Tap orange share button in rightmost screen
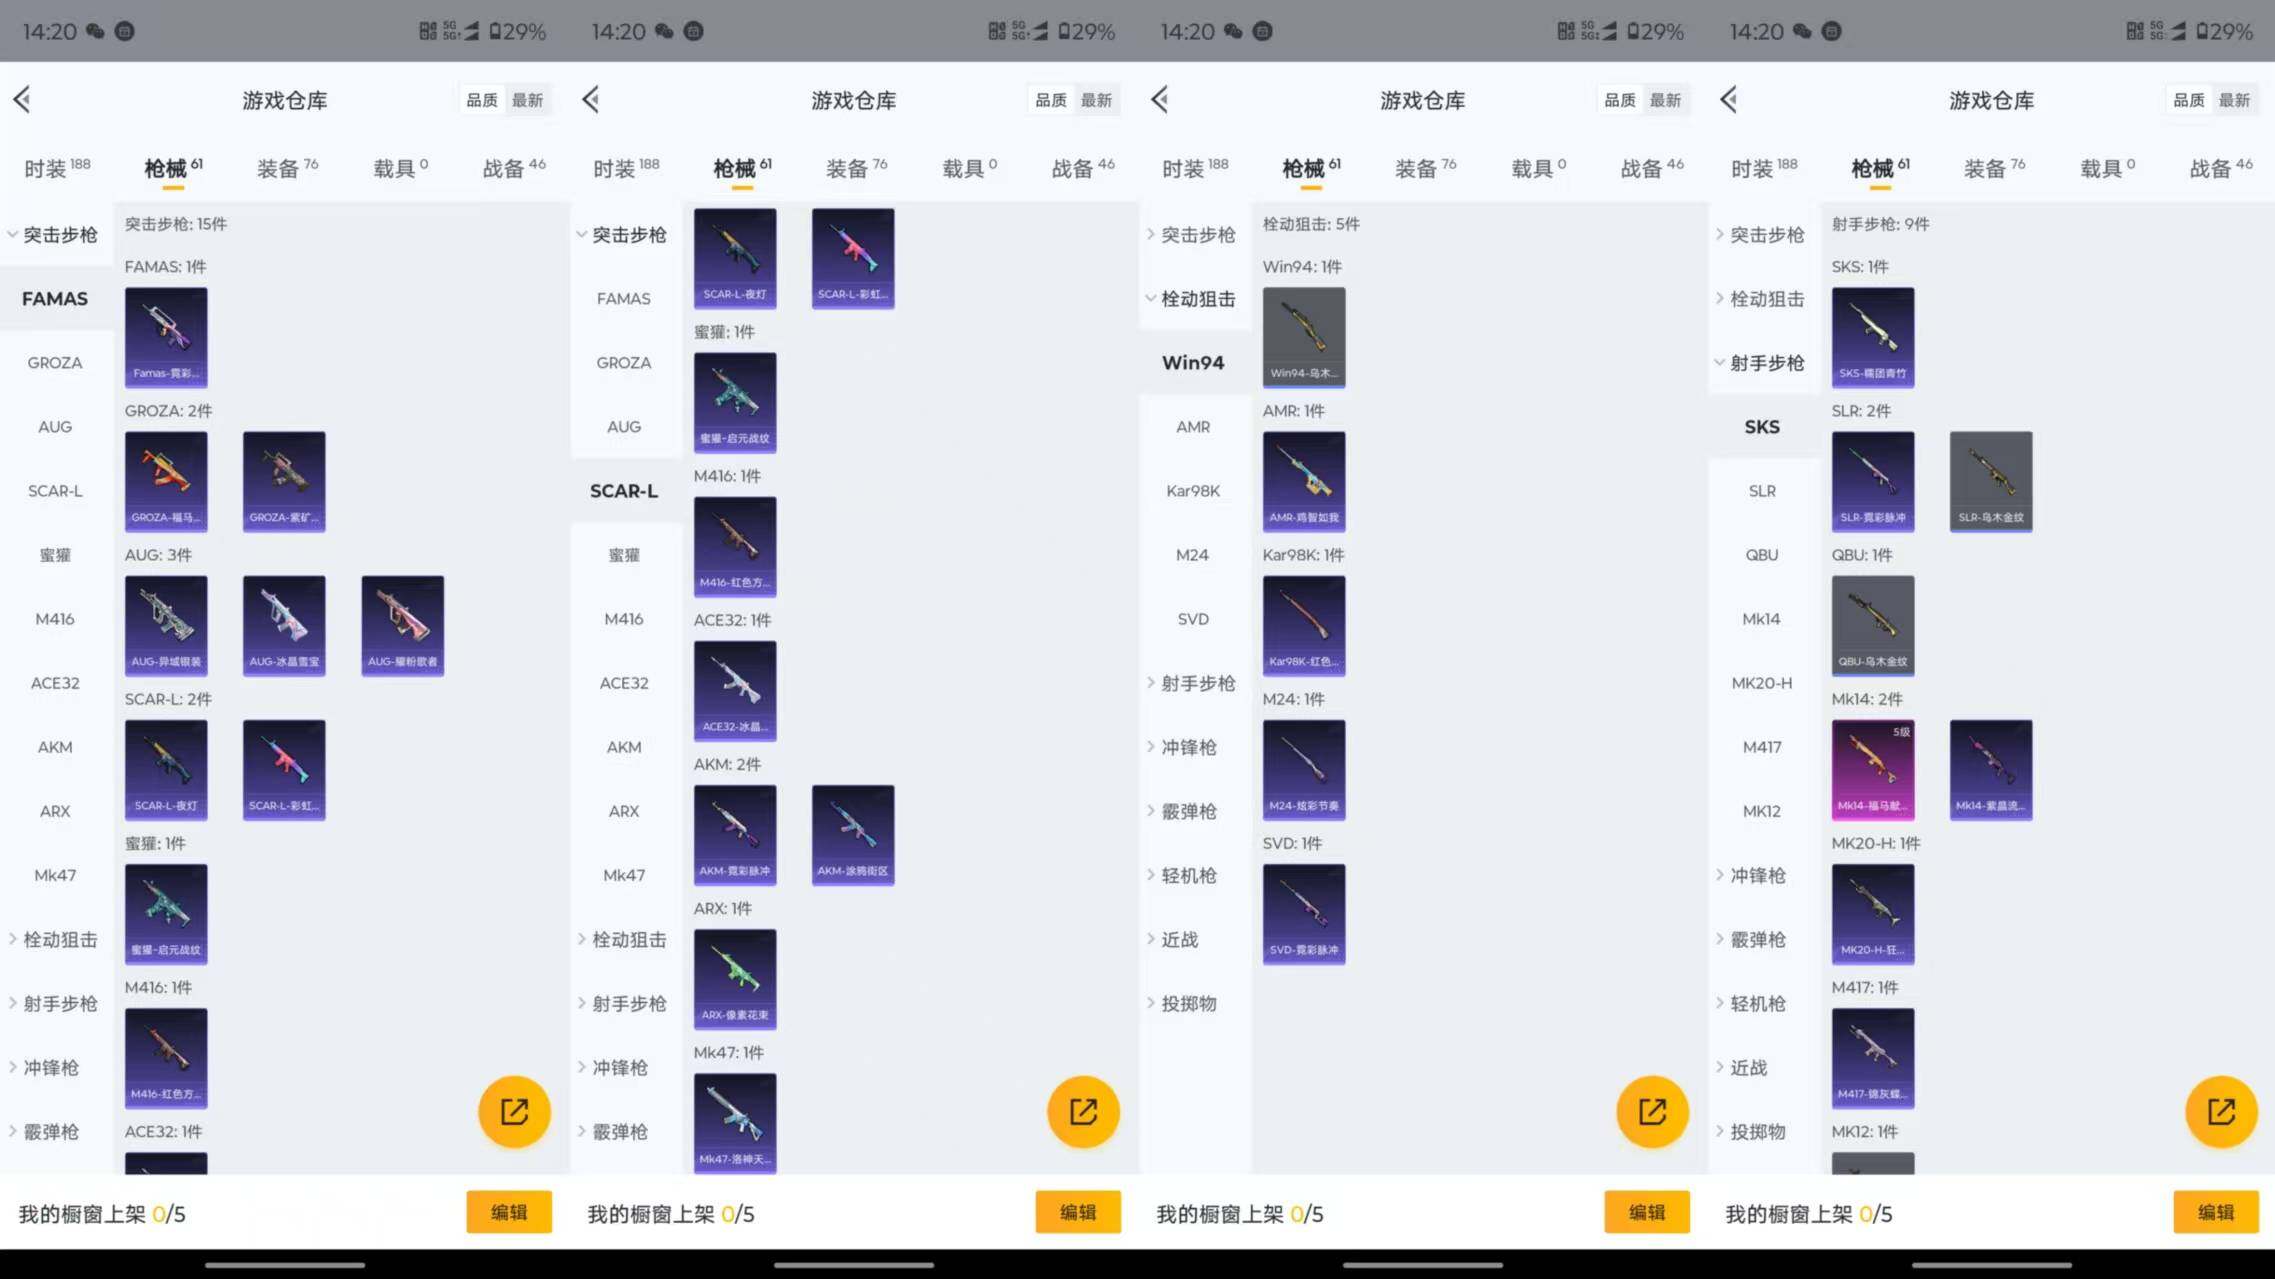The height and width of the screenshot is (1279, 2275). tap(2221, 1111)
